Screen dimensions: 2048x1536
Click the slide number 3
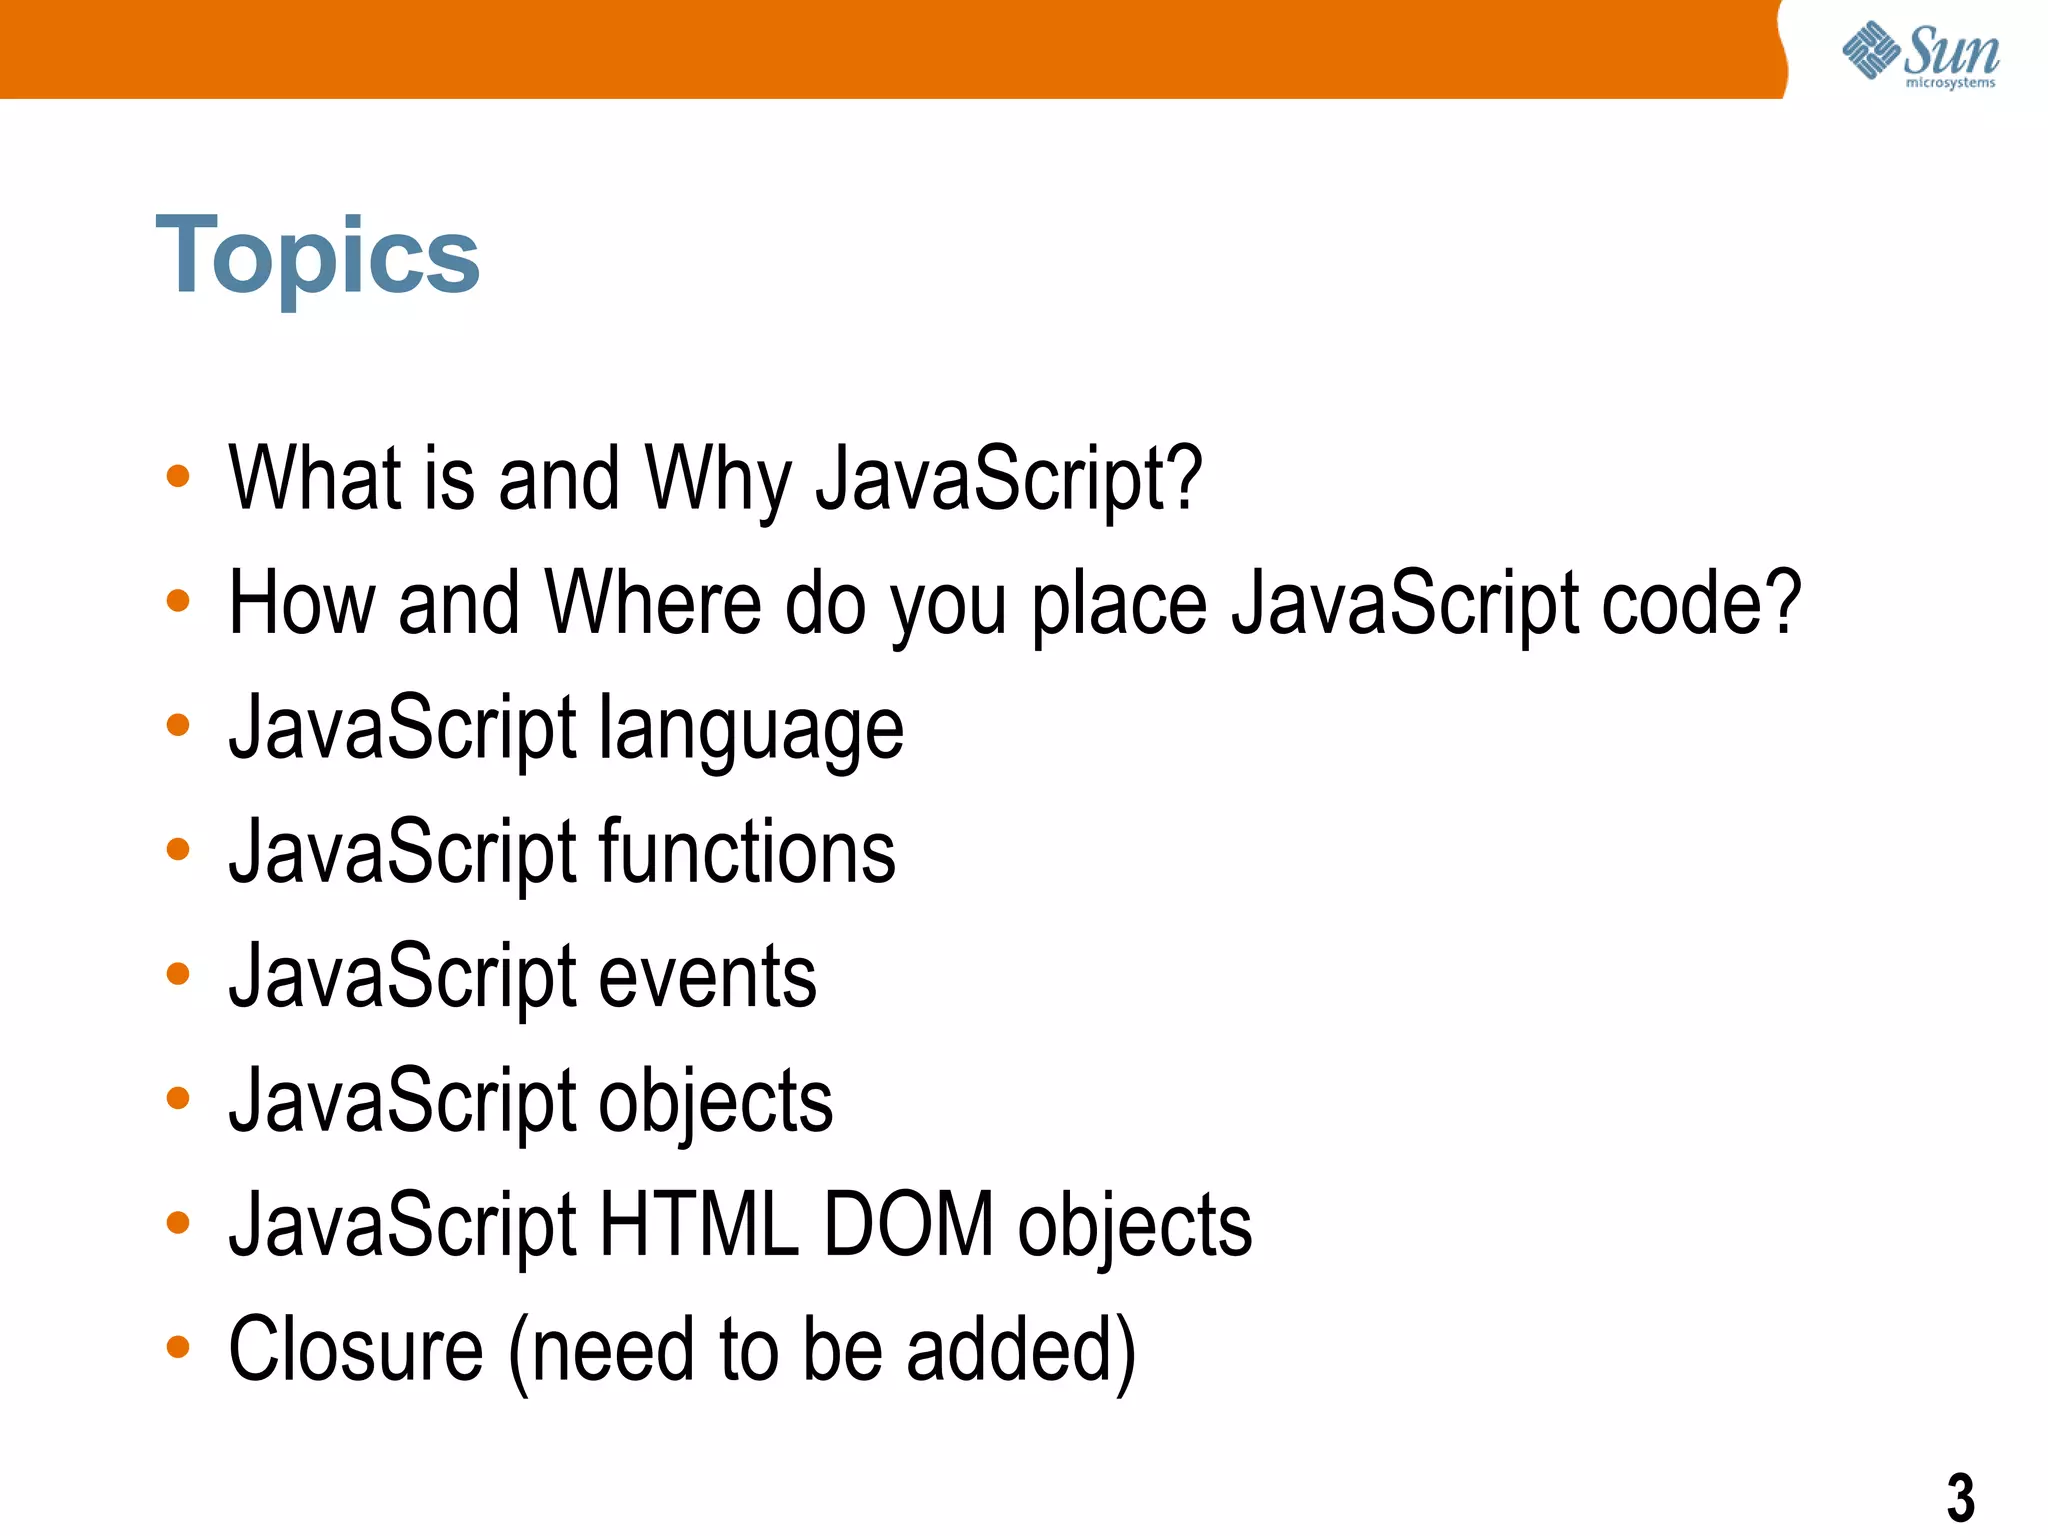[x=1961, y=1497]
